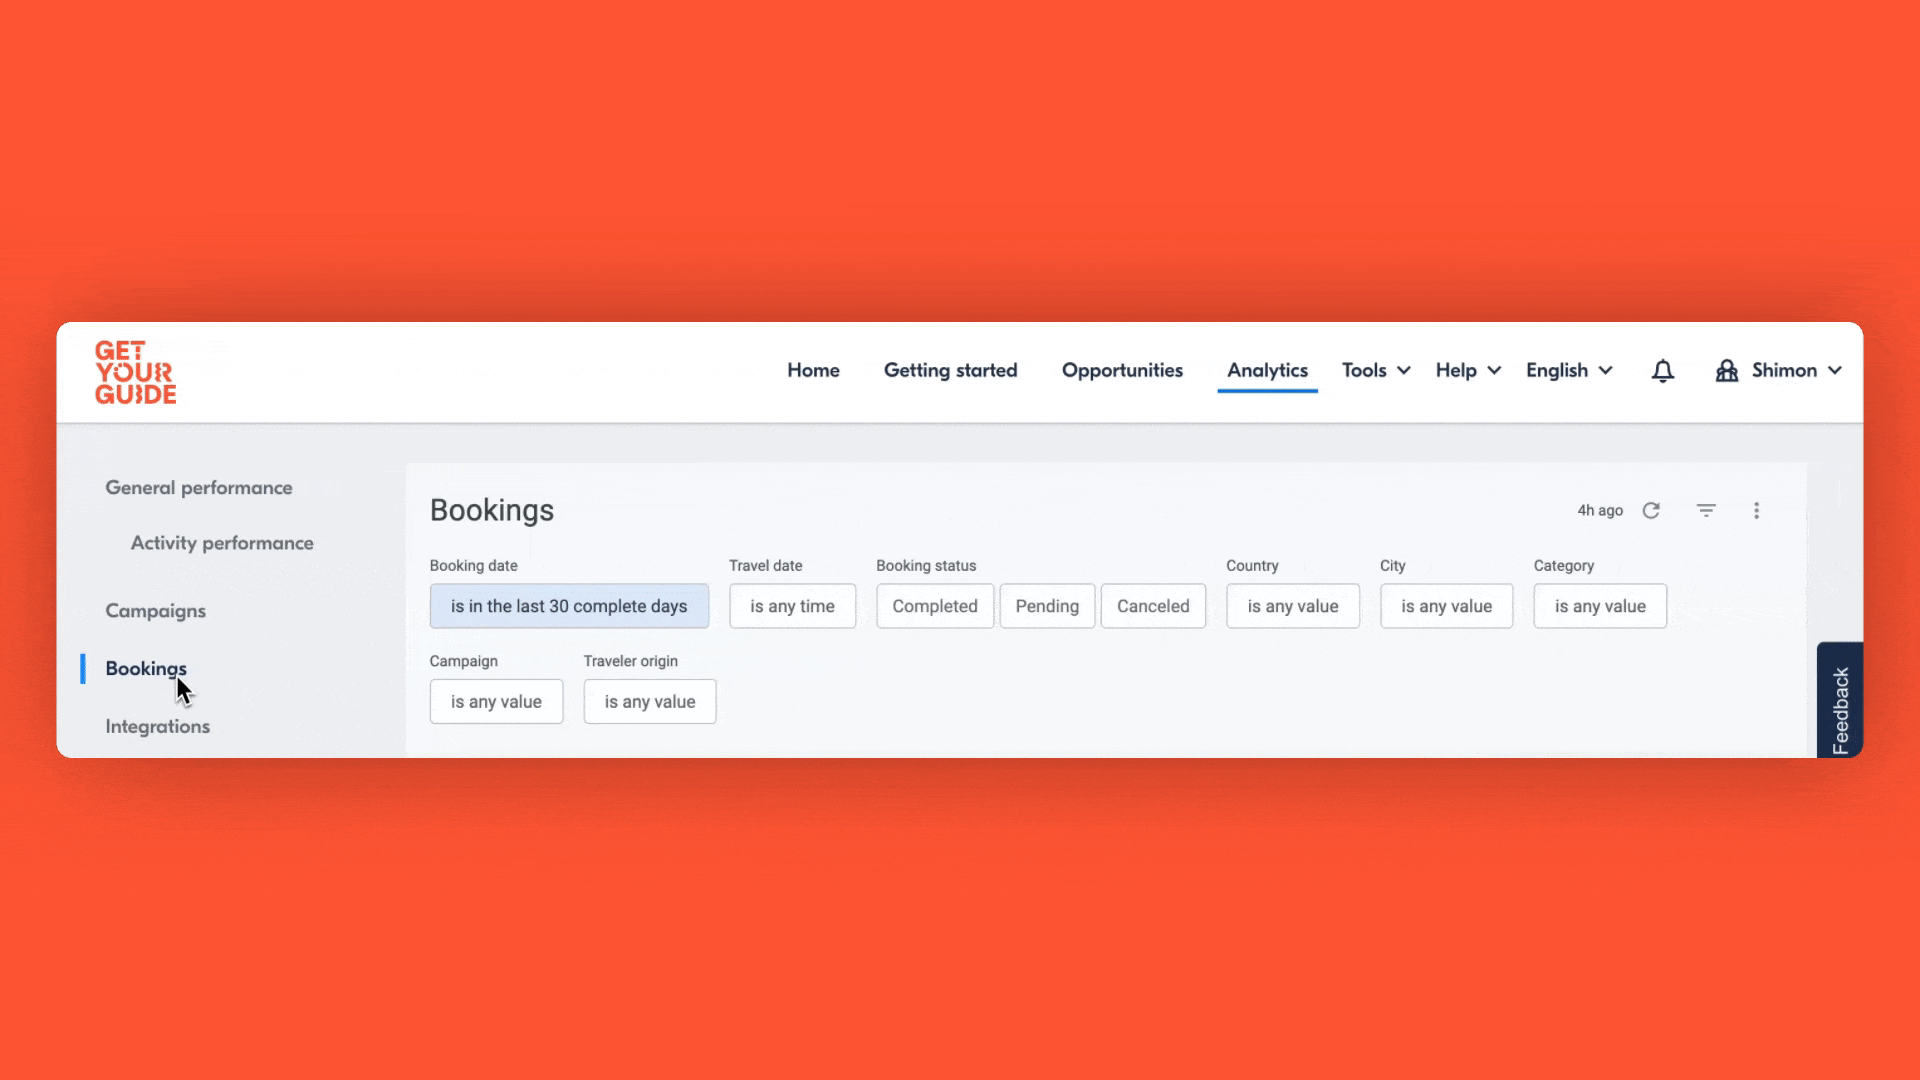This screenshot has width=1920, height=1080.
Task: Click the Bookings dashboard heading
Action: pyautogui.click(x=492, y=510)
